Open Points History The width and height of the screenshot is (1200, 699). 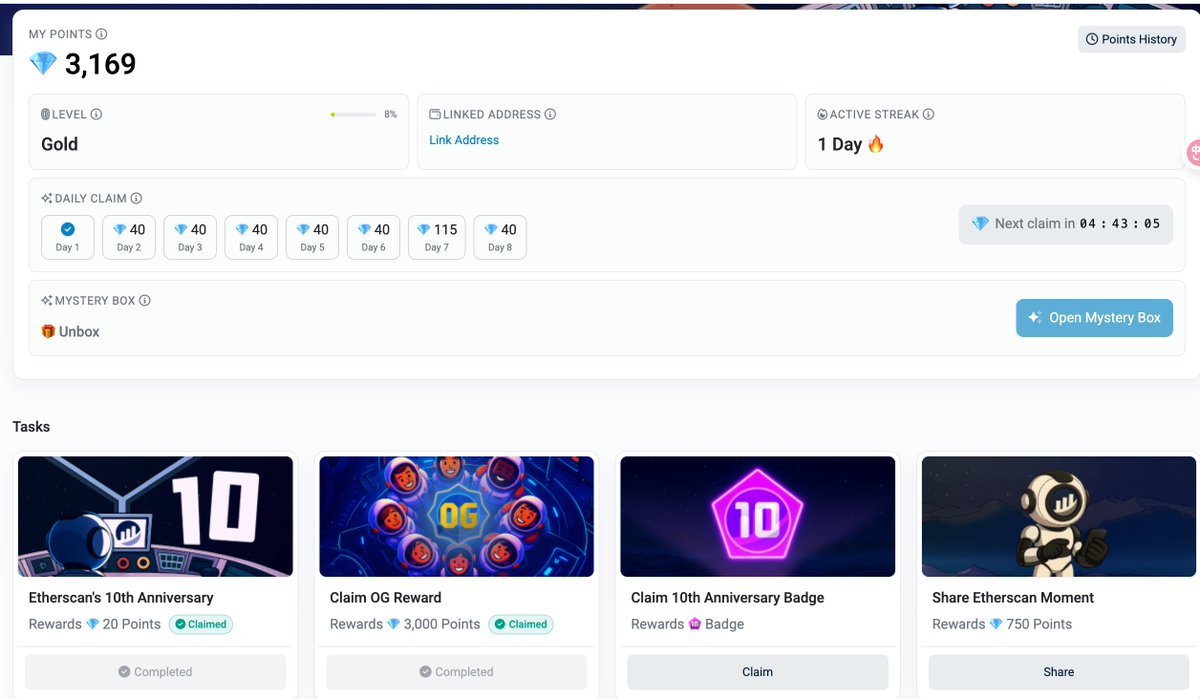1131,39
